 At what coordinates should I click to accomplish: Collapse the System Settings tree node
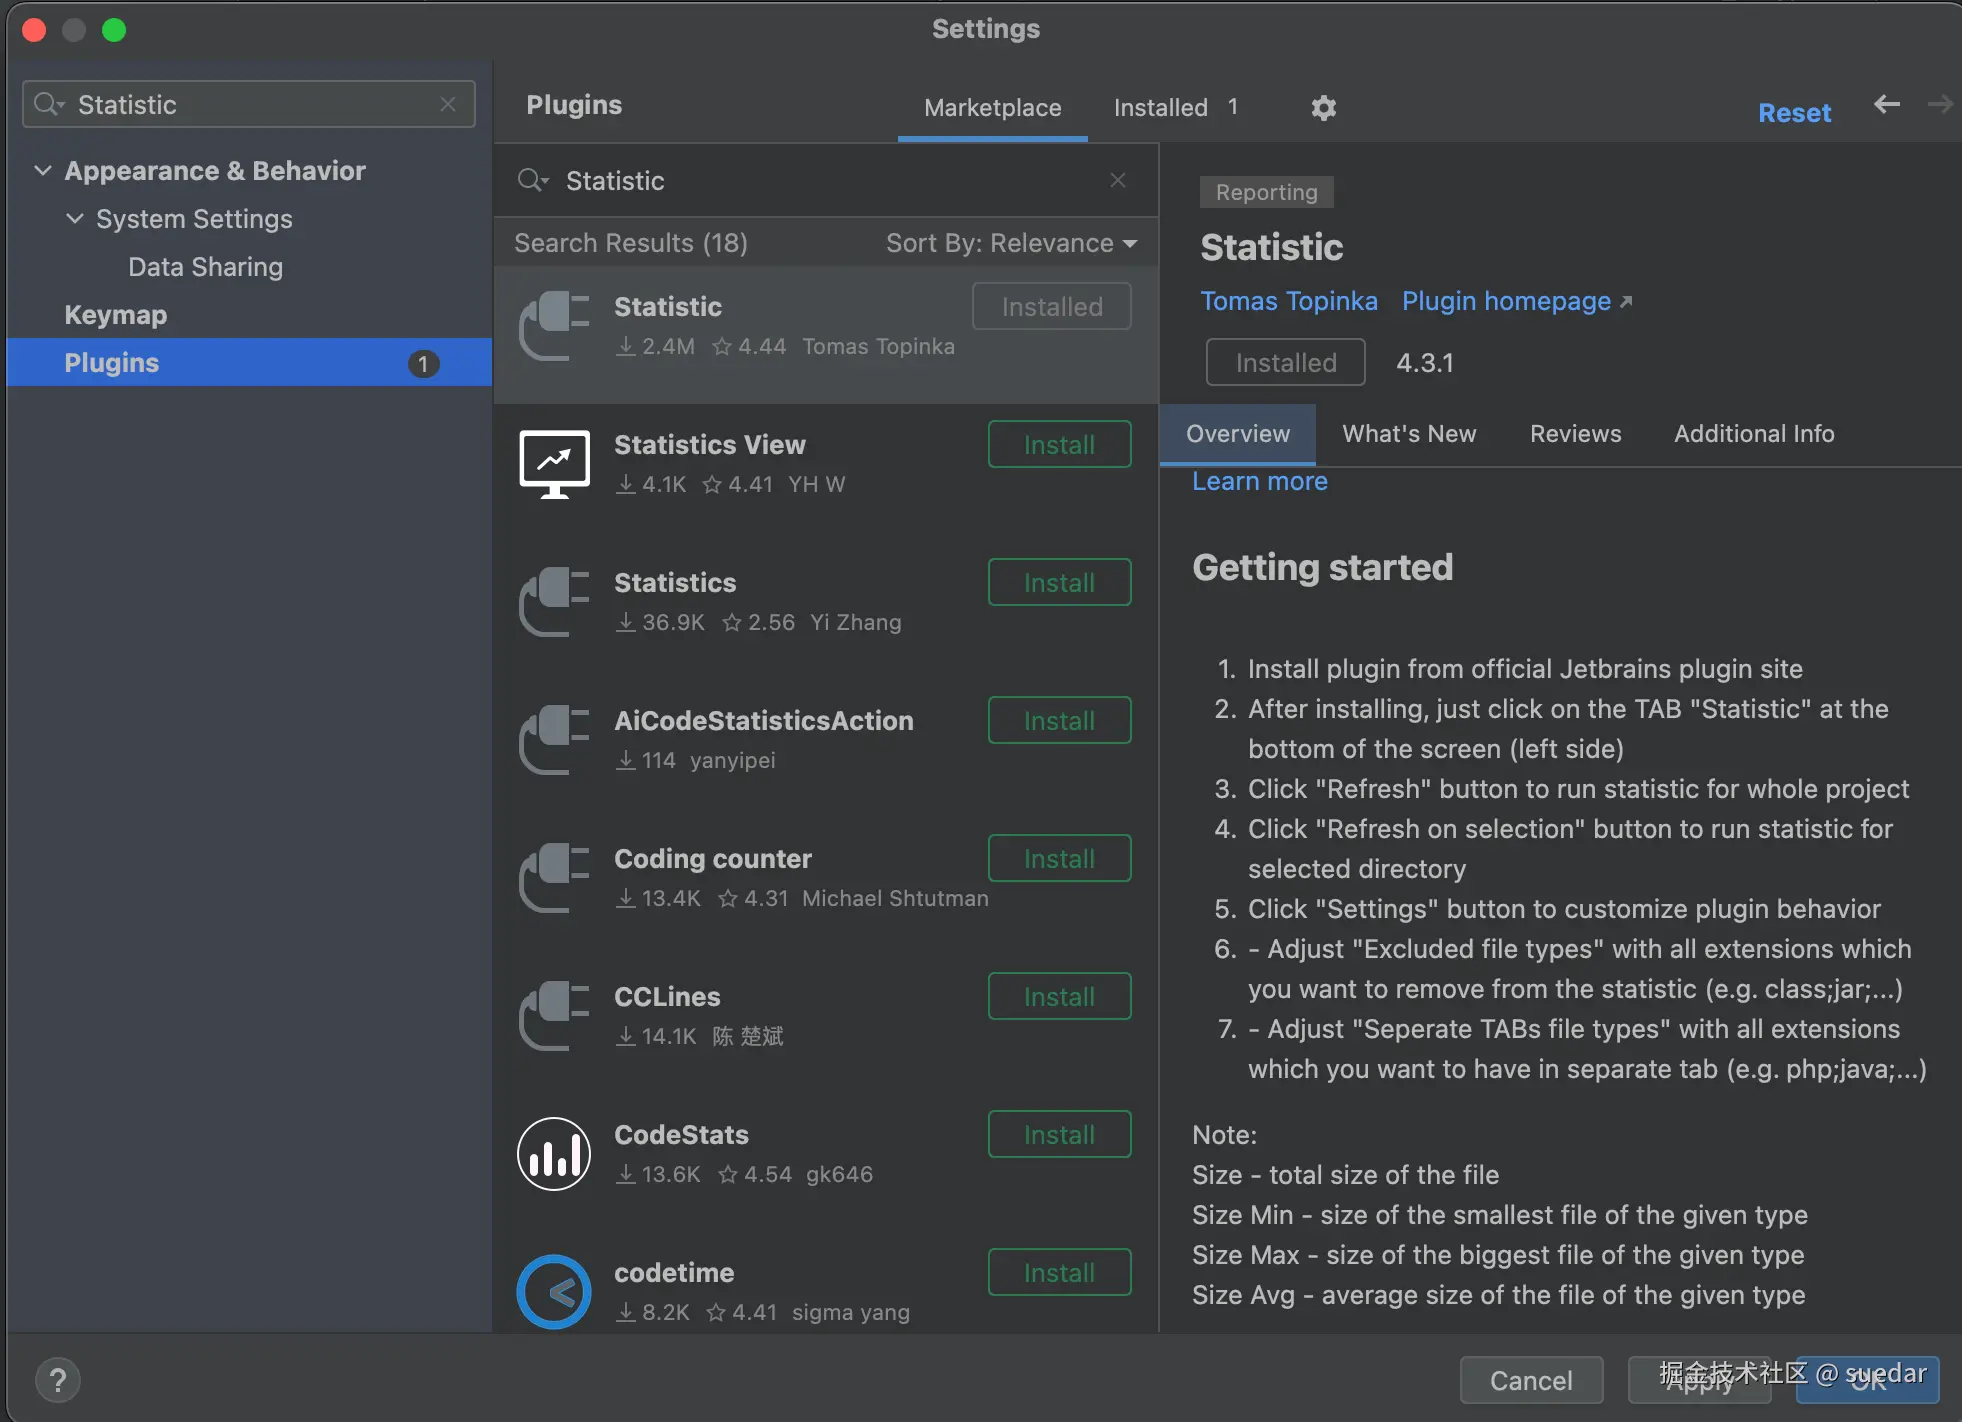(75, 219)
